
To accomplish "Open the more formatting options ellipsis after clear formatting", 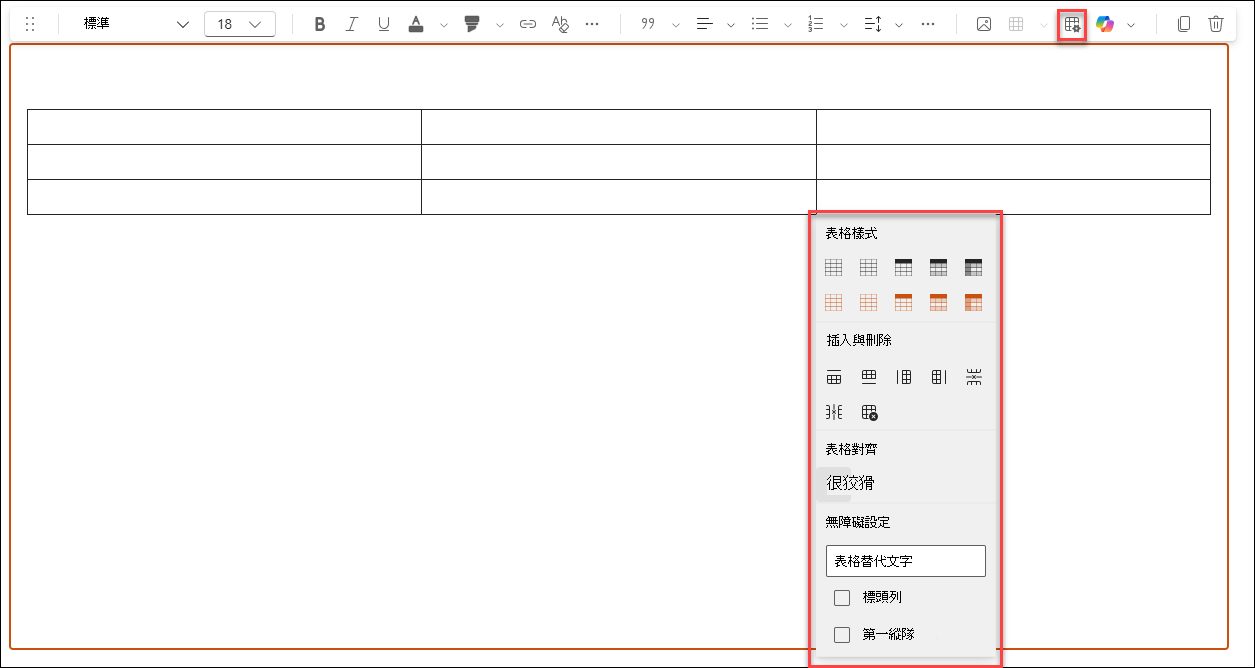I will (x=592, y=25).
